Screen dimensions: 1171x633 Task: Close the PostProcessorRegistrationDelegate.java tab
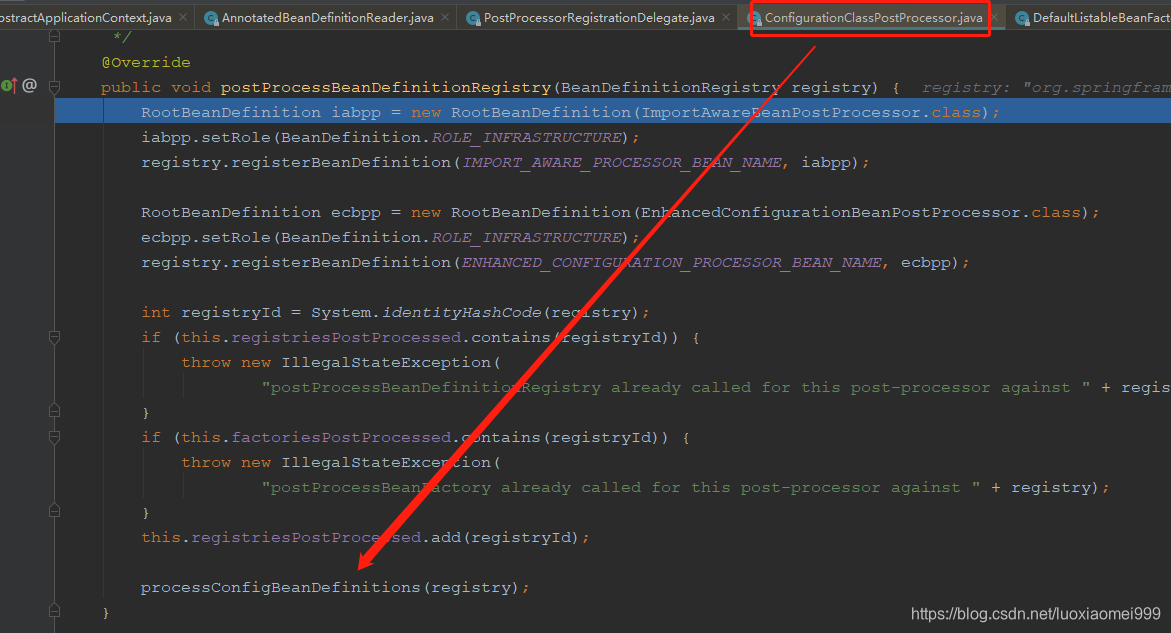click(x=726, y=17)
